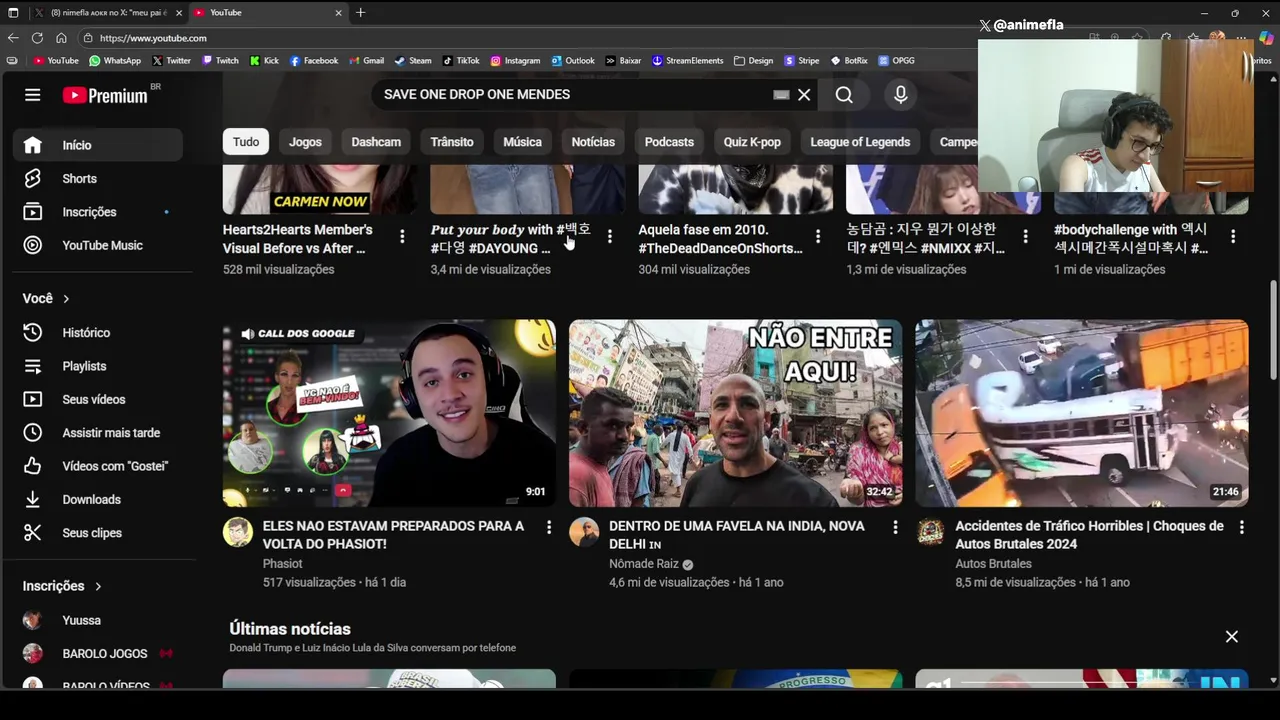Open options menu for Phasiot video
This screenshot has width=1280, height=720.
pos(548,527)
